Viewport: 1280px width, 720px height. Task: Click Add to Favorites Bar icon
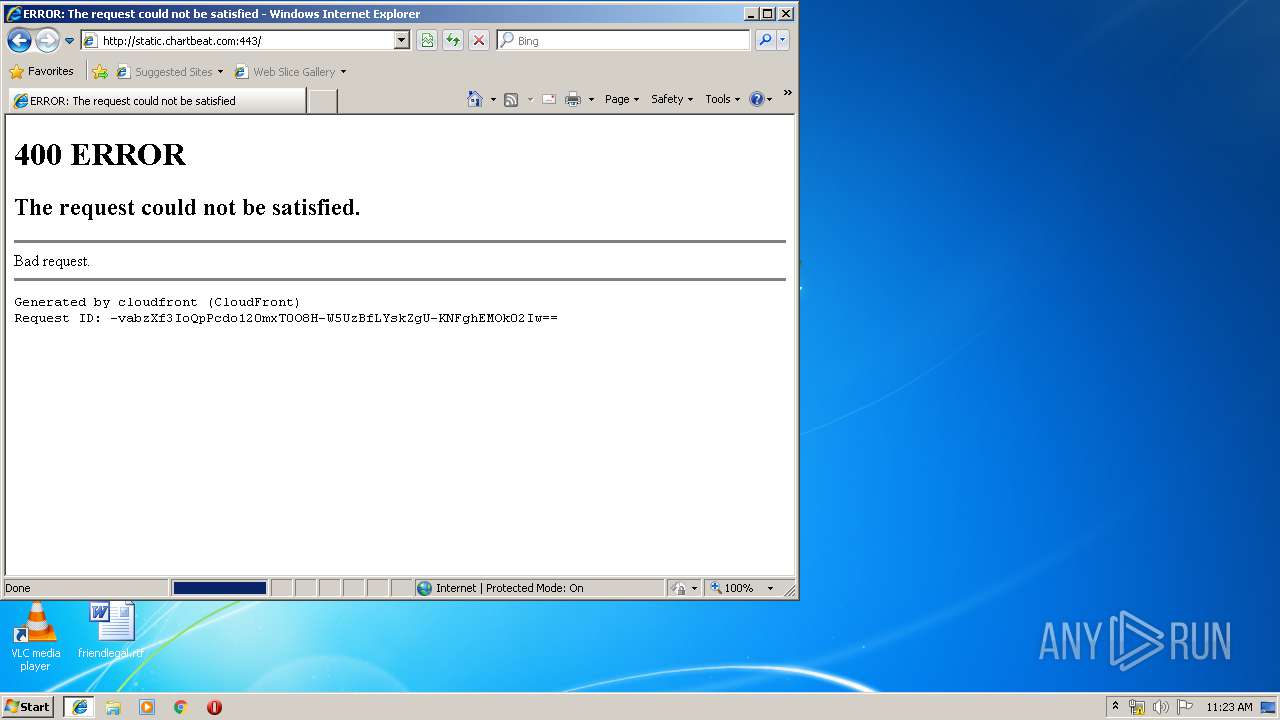(x=100, y=72)
